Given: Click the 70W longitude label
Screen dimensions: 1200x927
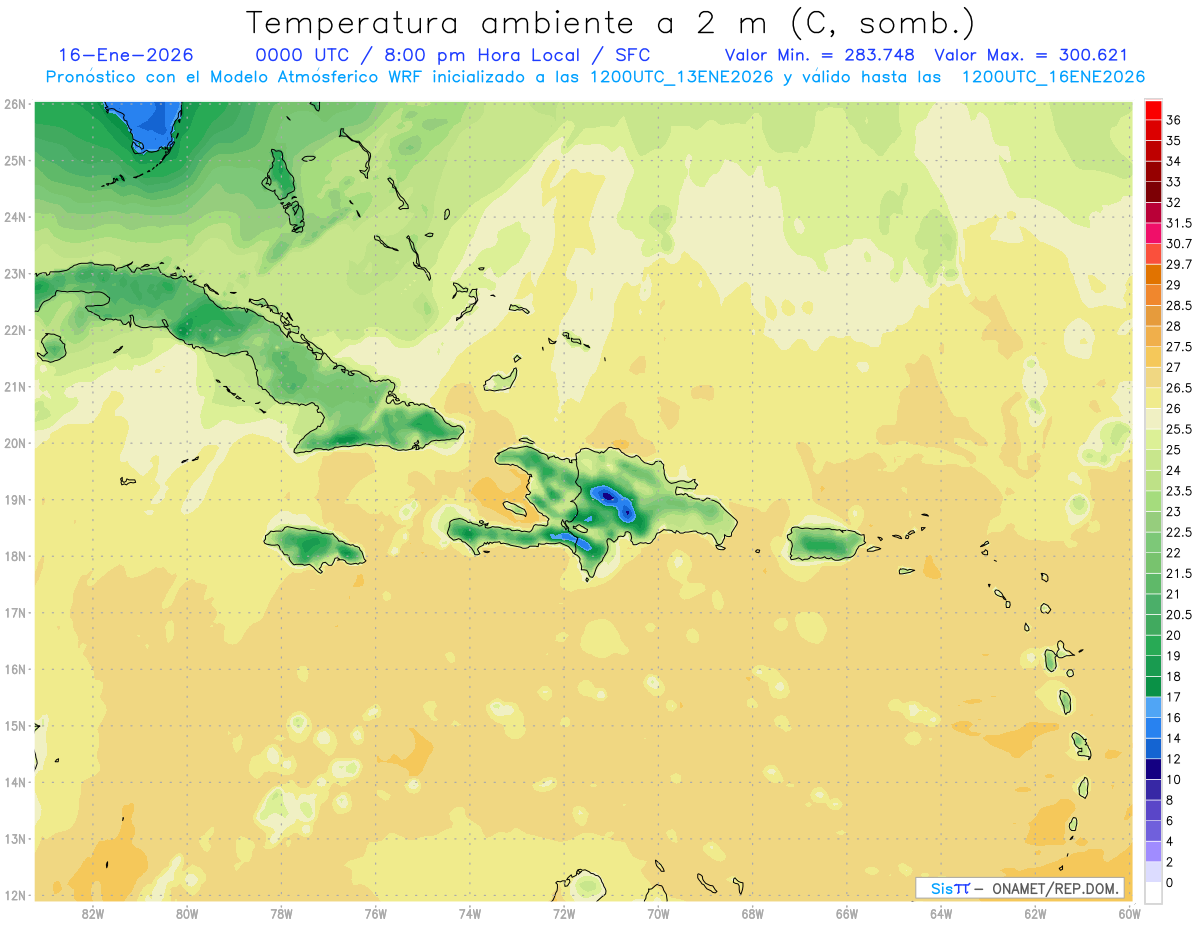Looking at the screenshot, I should (x=658, y=914).
